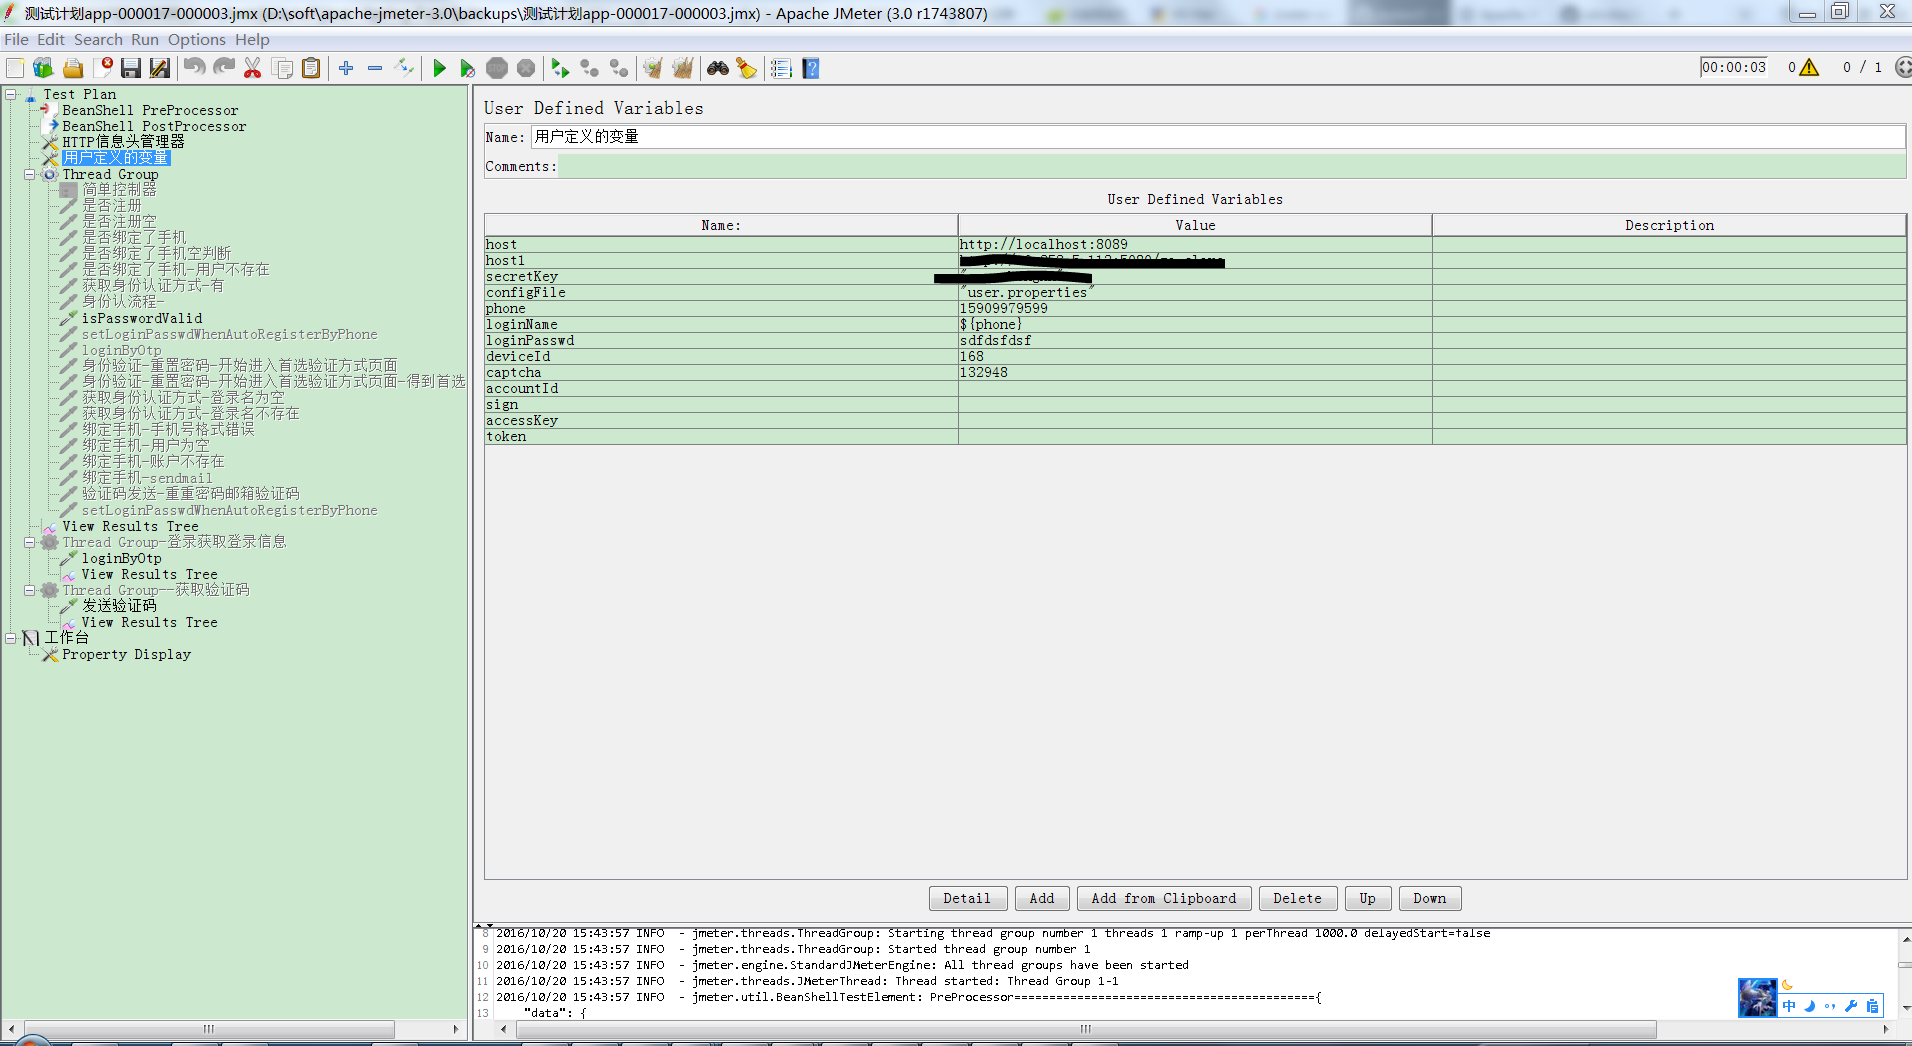
Task: Start the test with the green play icon
Action: [439, 68]
